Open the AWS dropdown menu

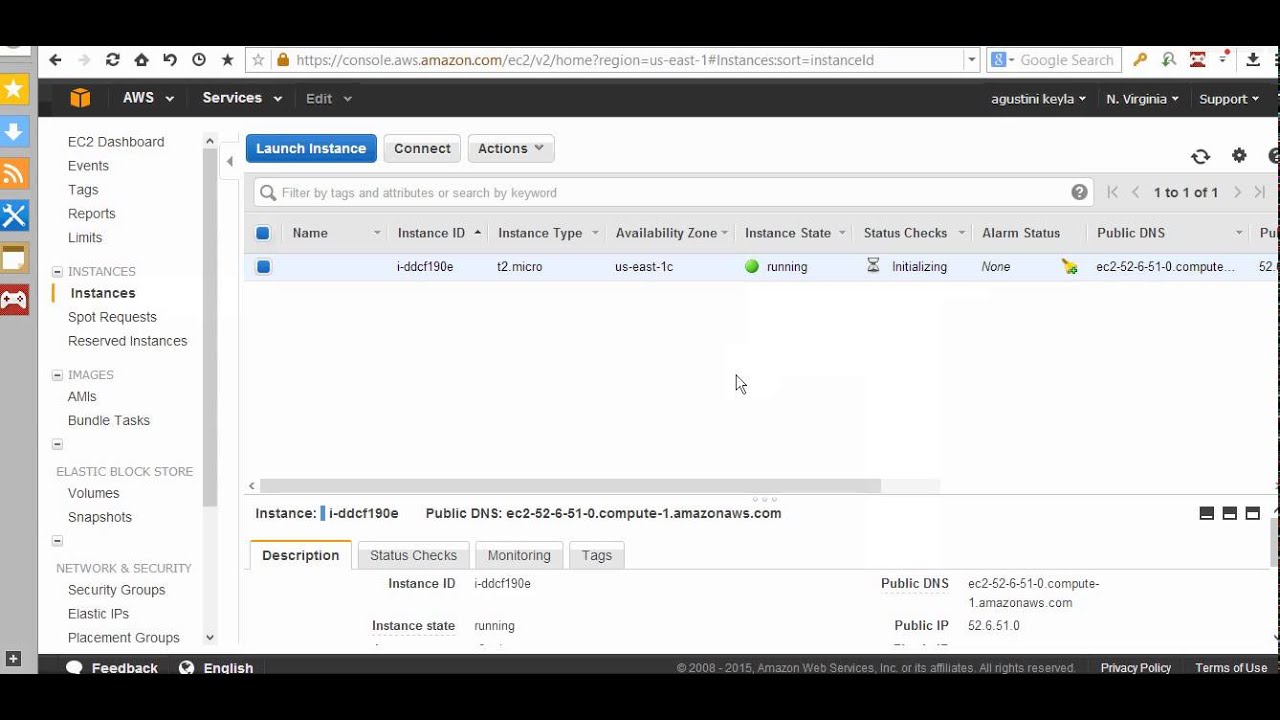pos(148,98)
